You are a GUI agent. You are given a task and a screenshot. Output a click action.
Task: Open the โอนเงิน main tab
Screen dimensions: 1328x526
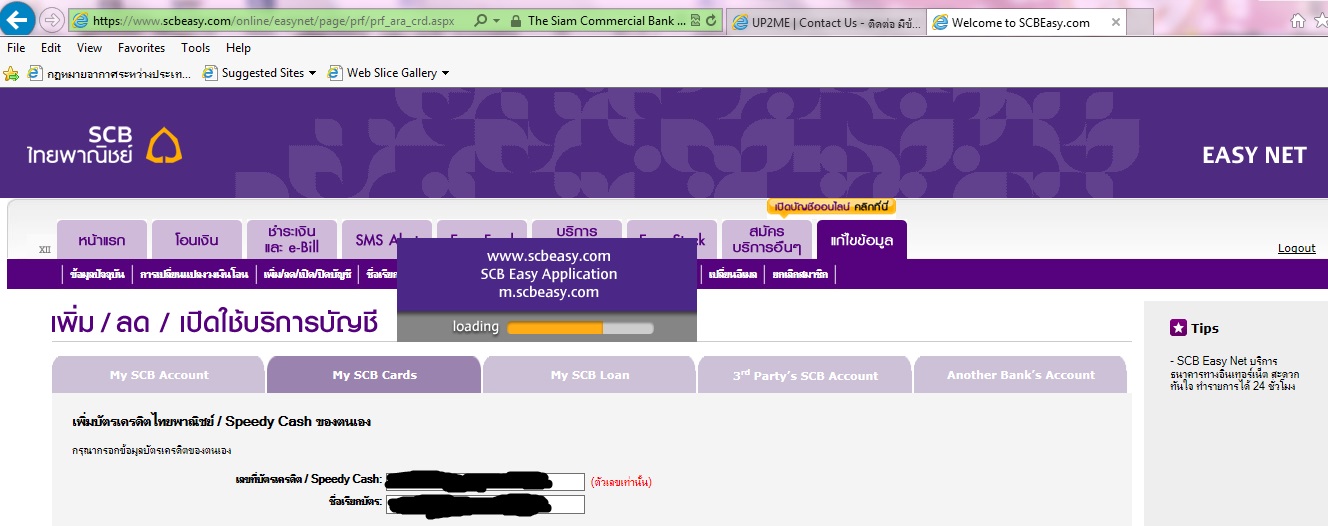coord(196,240)
